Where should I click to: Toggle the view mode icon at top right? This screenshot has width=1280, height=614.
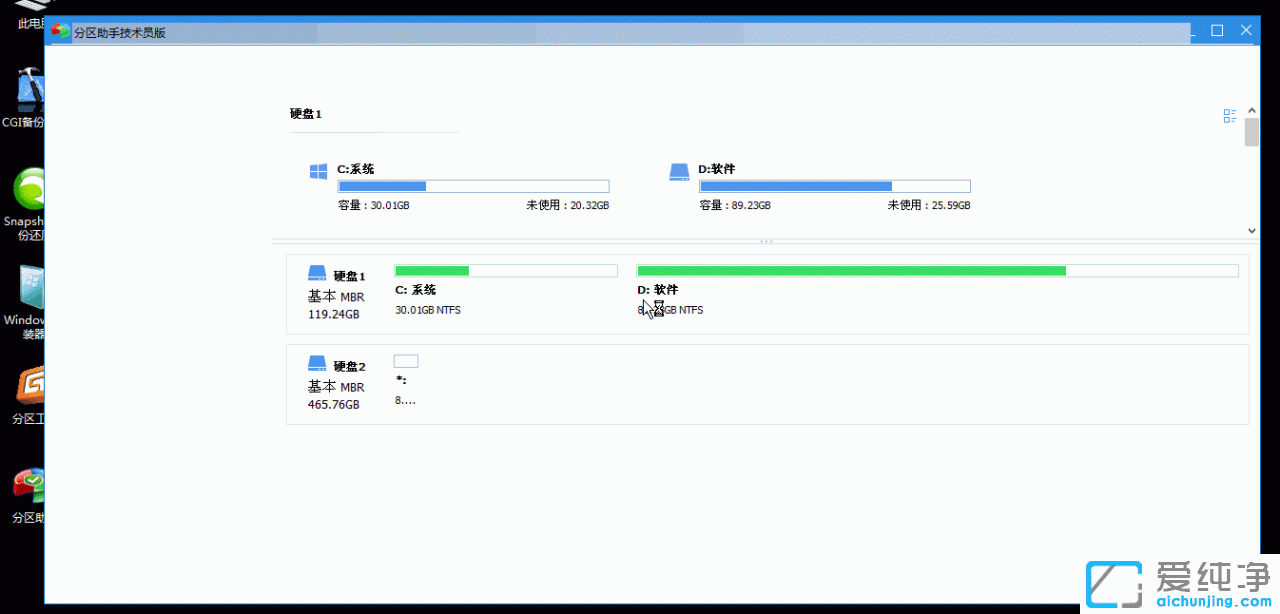tap(1230, 116)
